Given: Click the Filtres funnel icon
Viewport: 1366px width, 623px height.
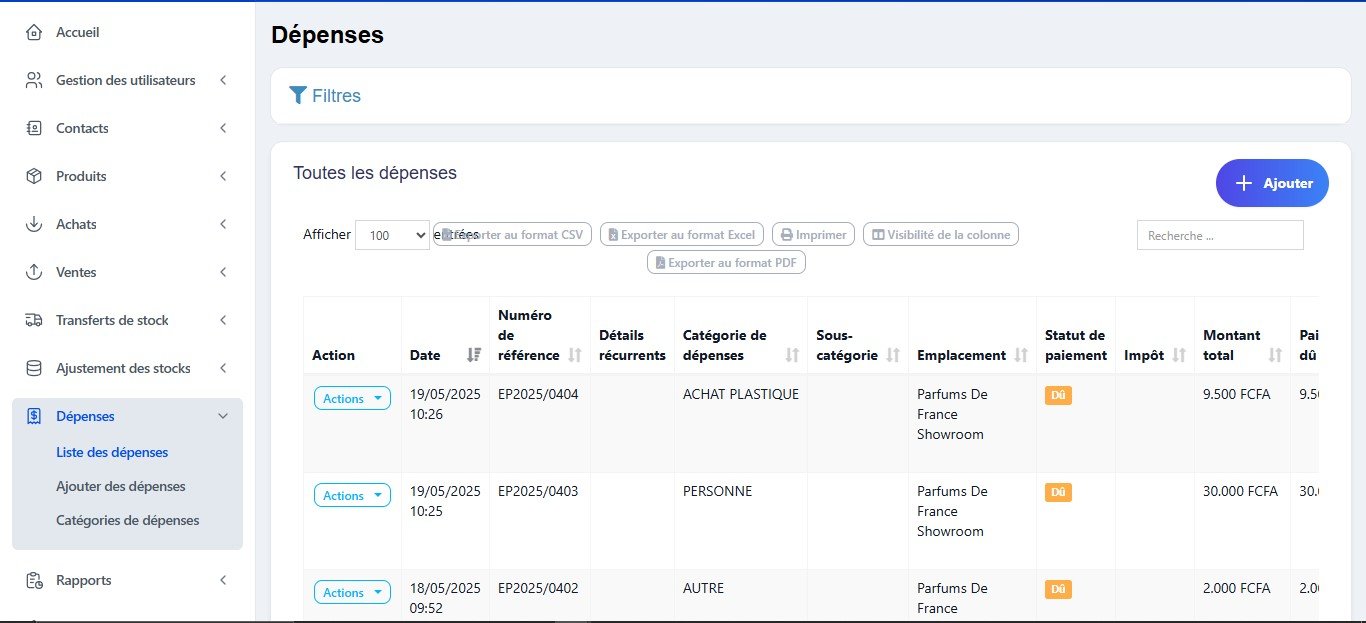Looking at the screenshot, I should tap(298, 96).
